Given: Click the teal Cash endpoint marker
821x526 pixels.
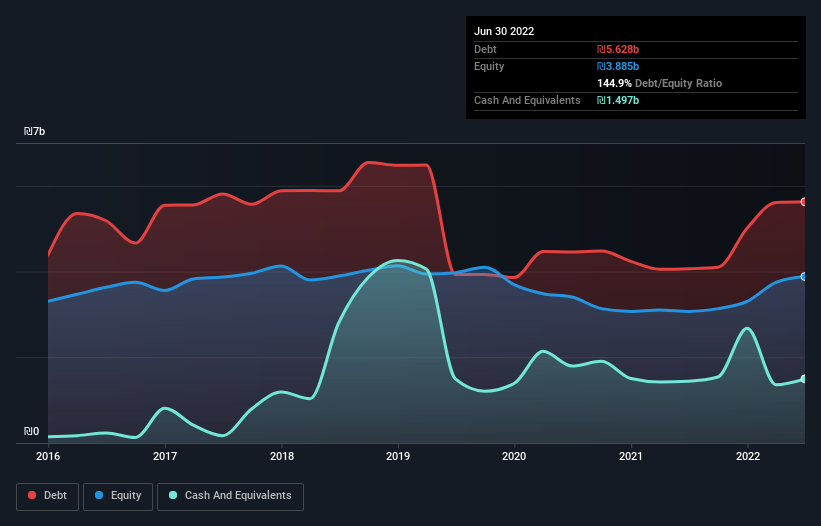Looking at the screenshot, I should [x=804, y=379].
